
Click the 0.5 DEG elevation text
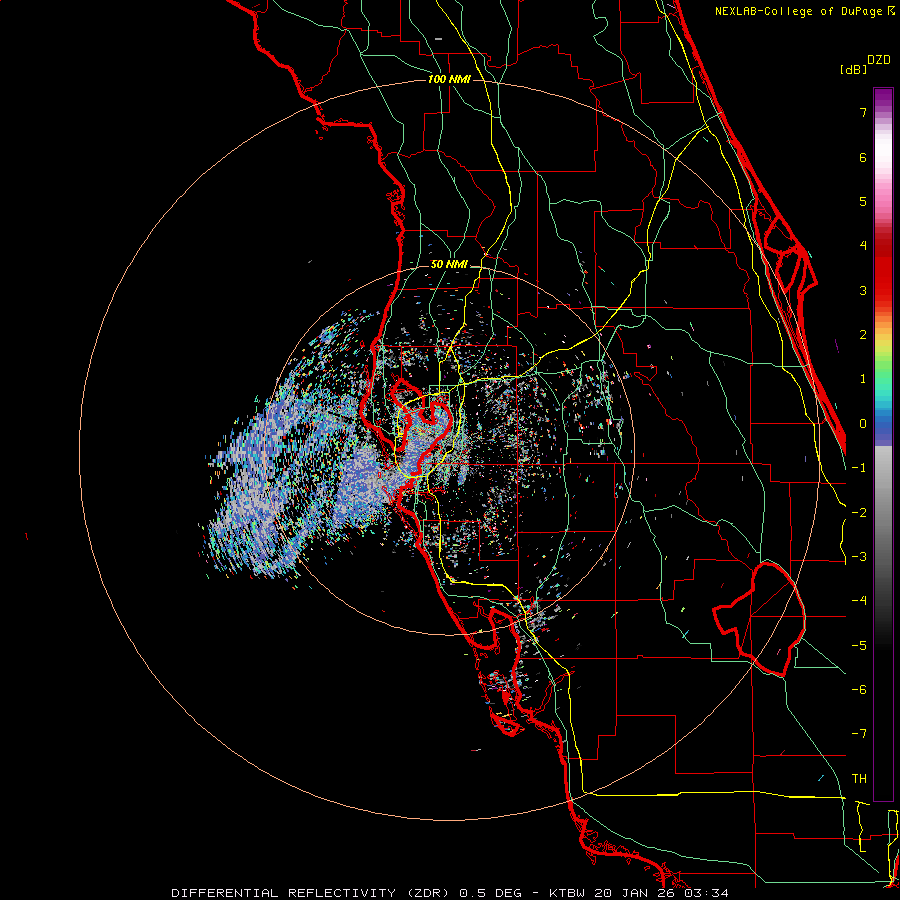[491, 893]
